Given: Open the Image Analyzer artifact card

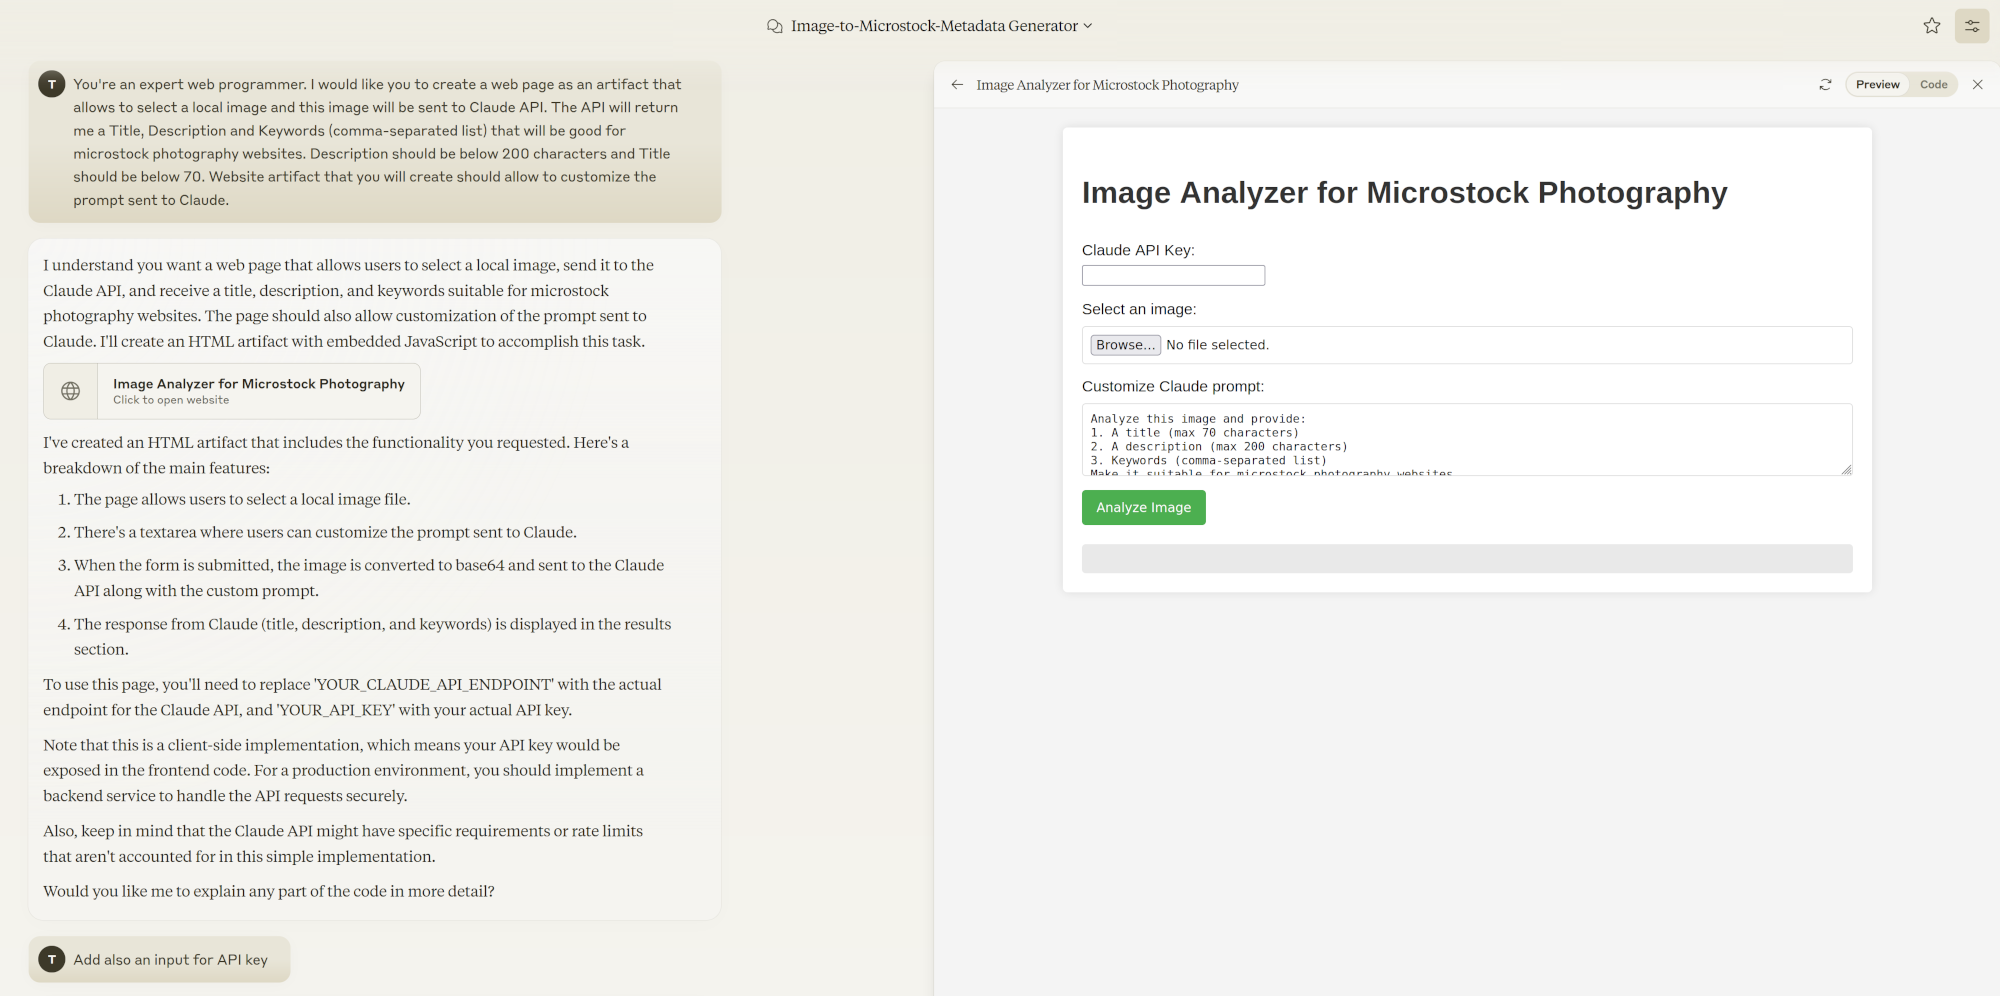Looking at the screenshot, I should click(x=258, y=391).
